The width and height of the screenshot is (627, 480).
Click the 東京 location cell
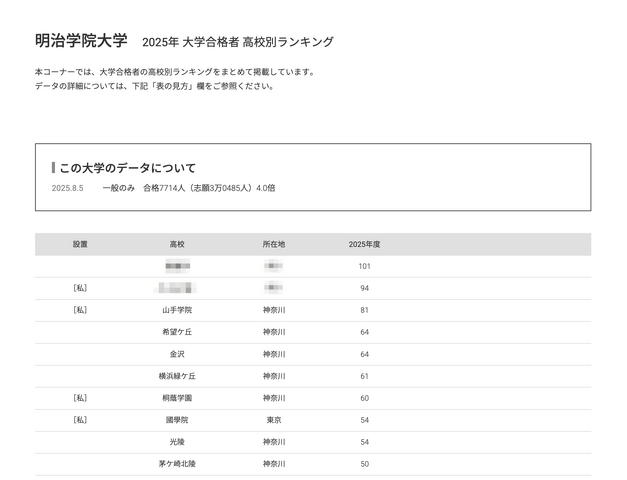[274, 420]
